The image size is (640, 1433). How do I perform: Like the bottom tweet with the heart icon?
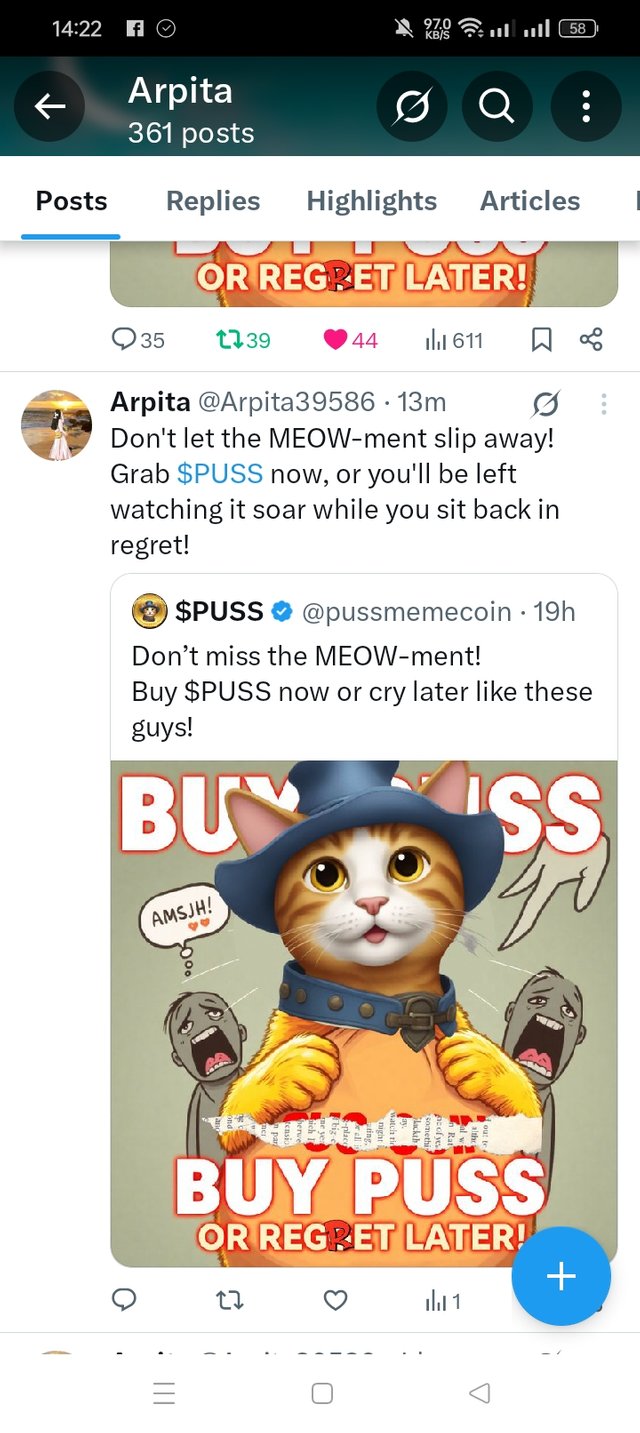pos(336,1300)
